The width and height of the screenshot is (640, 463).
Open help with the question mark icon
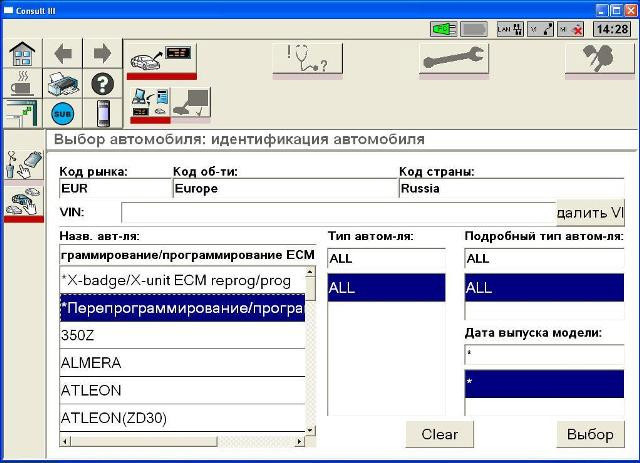(x=101, y=83)
